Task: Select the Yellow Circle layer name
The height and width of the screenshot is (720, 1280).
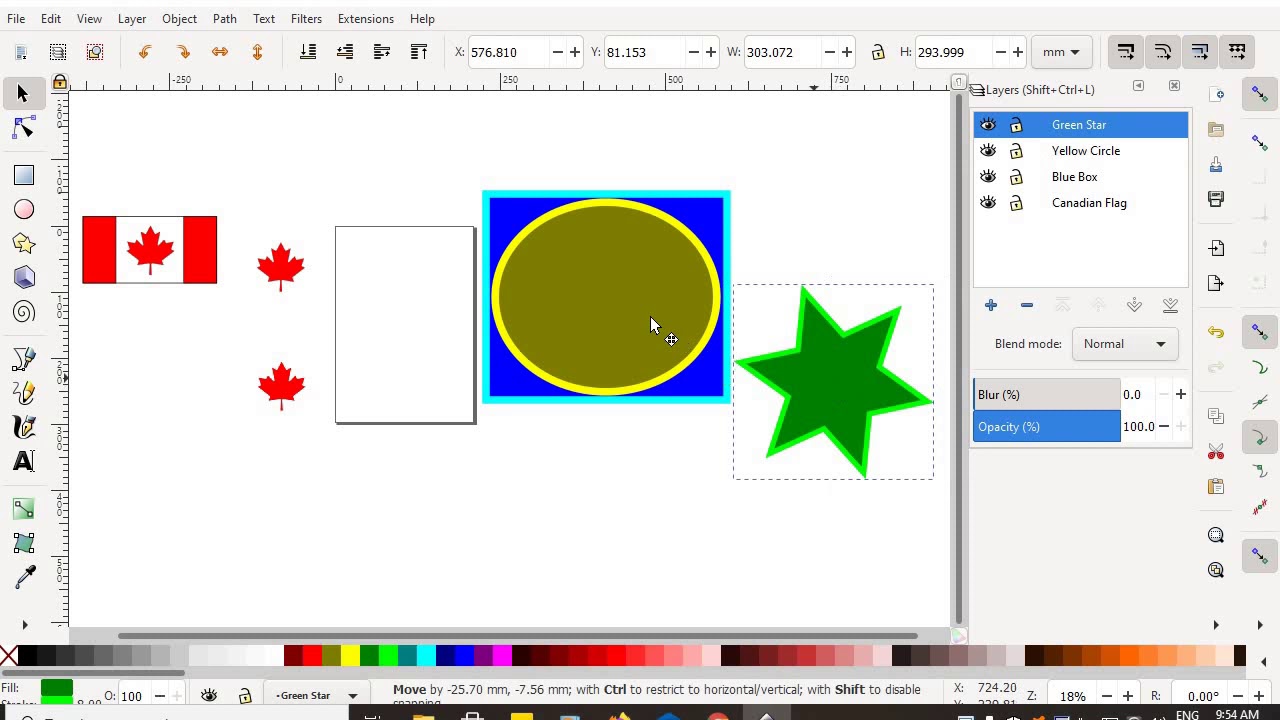Action: (1086, 151)
